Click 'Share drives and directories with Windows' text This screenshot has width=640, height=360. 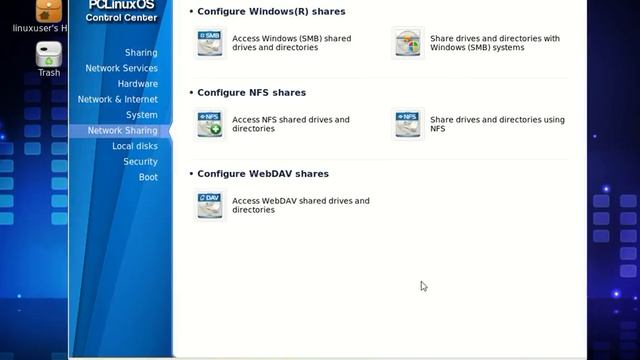pos(495,43)
